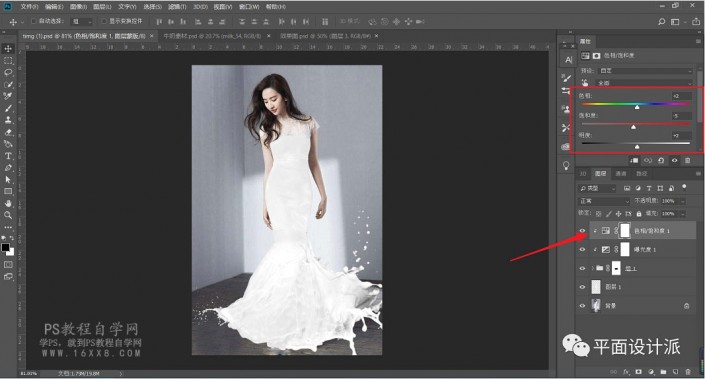Hide the 色相/饱和度 1 layer
This screenshot has height=379, width=705.
(582, 231)
